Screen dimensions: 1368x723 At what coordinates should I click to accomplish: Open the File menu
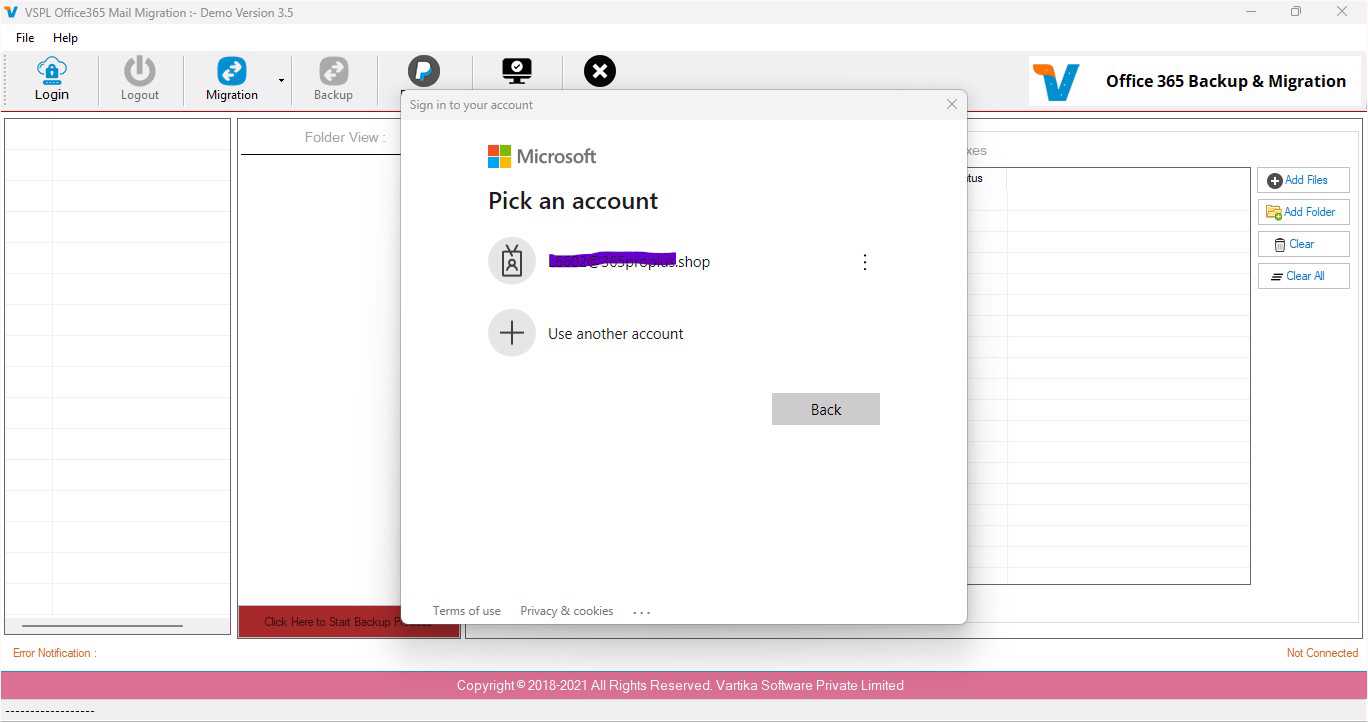point(25,37)
